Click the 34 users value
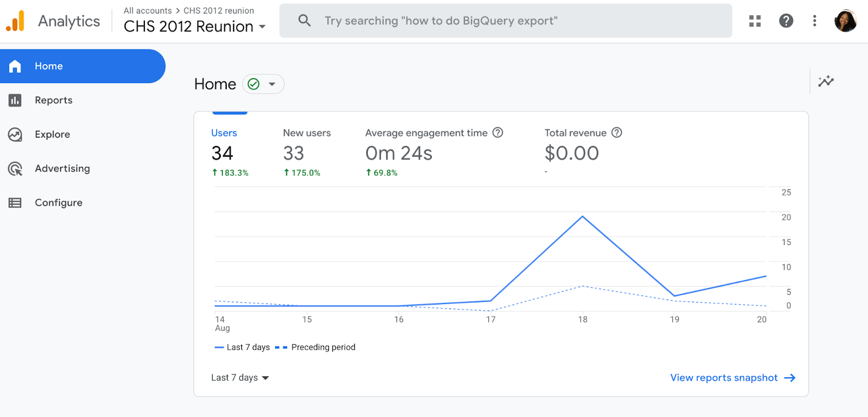The width and height of the screenshot is (868, 417). tap(222, 153)
